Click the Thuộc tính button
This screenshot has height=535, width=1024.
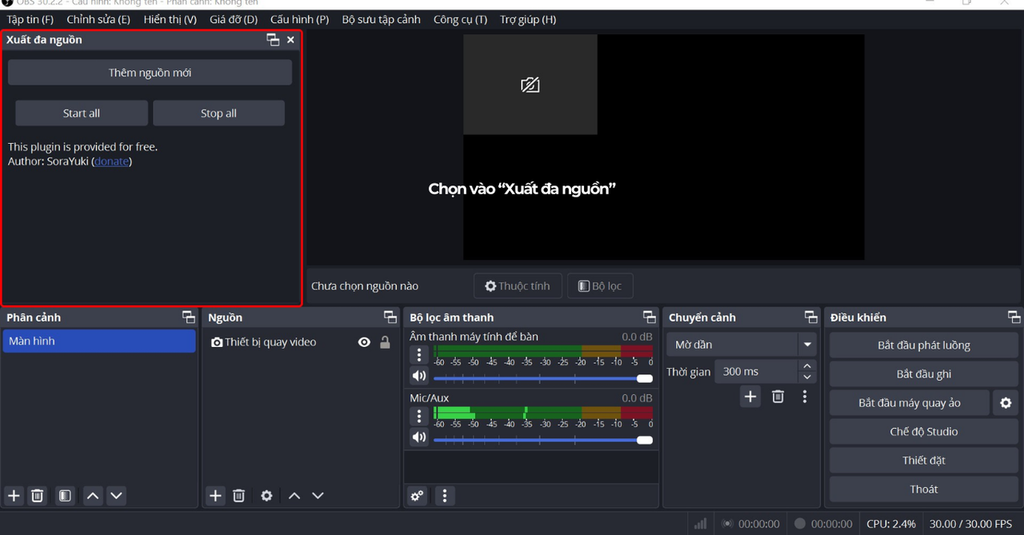point(517,286)
